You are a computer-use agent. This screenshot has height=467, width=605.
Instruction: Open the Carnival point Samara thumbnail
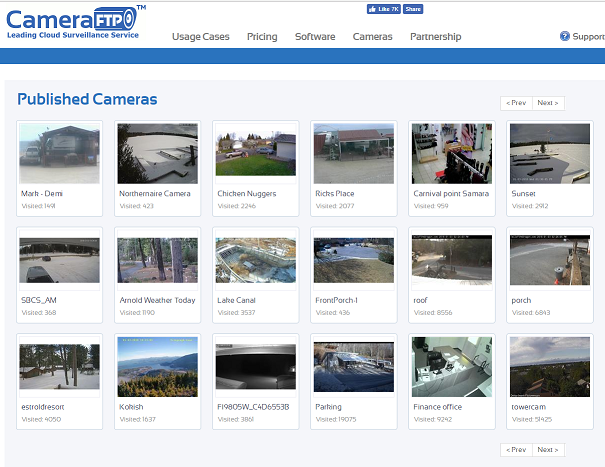(451, 153)
